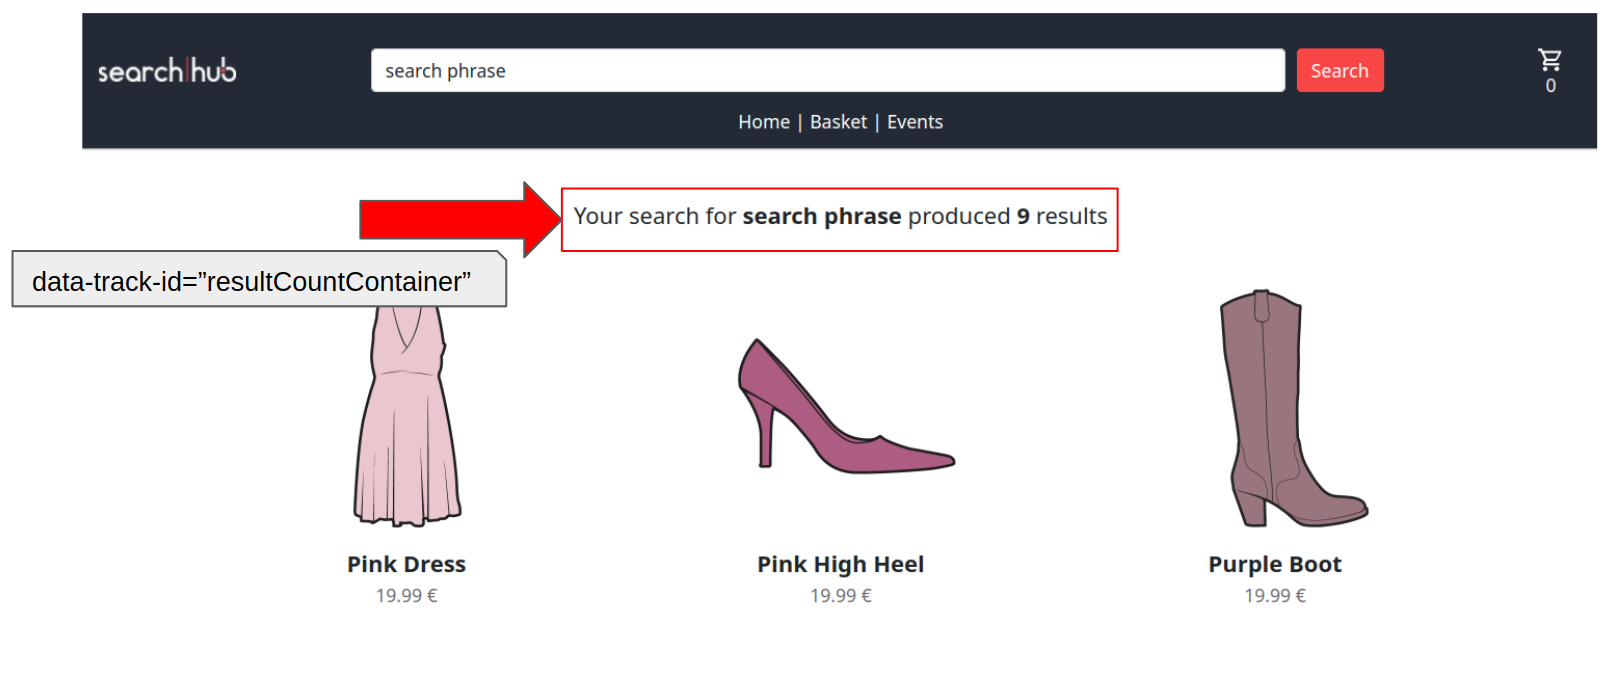Click the Purple Boot price

[x=1275, y=596]
